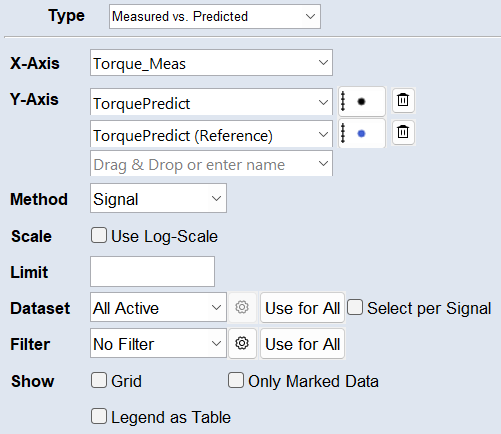Open Filter settings gear icon
The image size is (501, 434).
click(242, 343)
